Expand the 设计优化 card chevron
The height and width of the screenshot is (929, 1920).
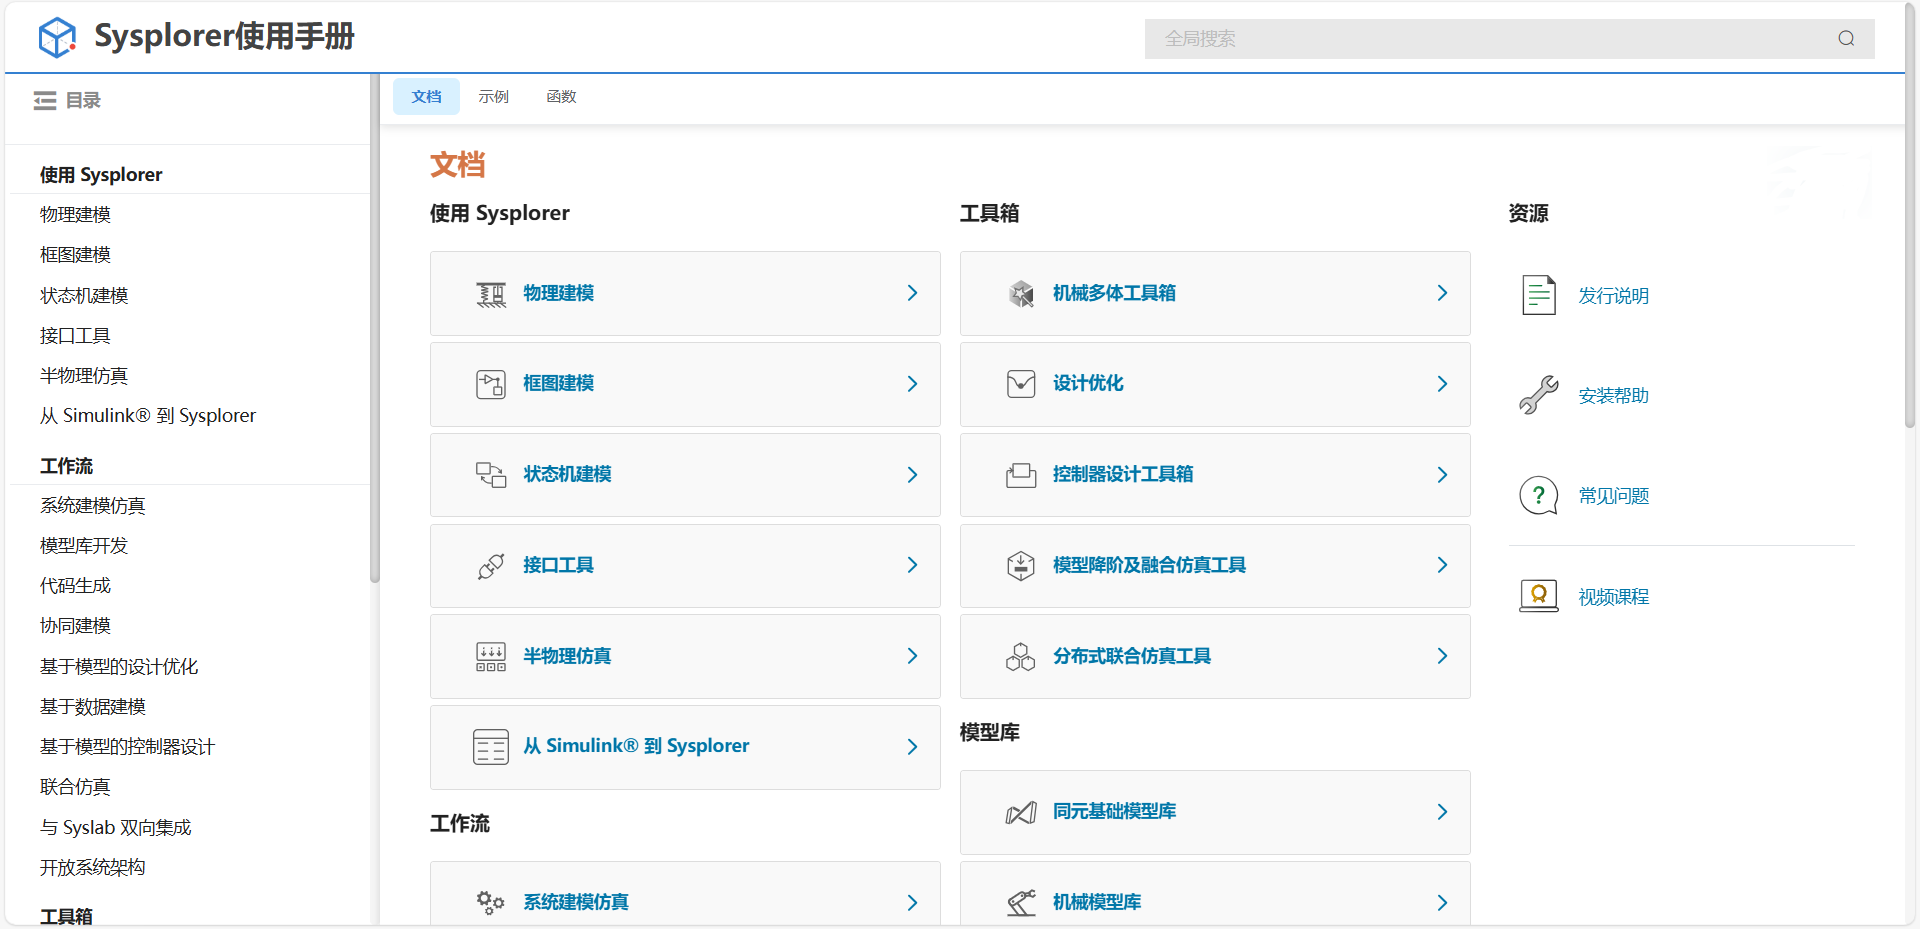point(1442,384)
